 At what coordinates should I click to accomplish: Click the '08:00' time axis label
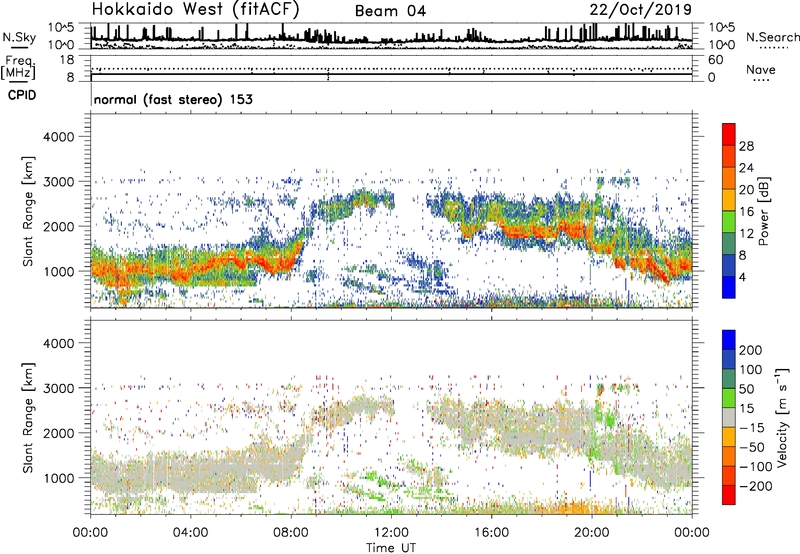(x=291, y=533)
